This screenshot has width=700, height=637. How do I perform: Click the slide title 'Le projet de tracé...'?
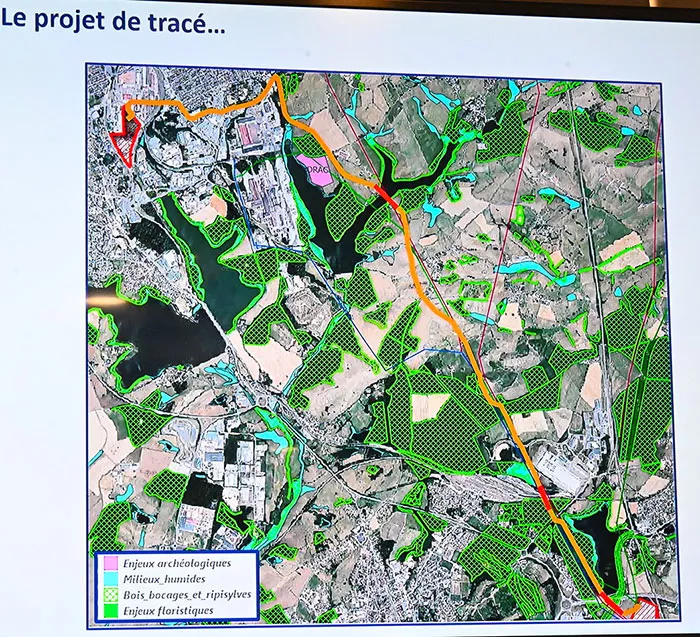113,21
